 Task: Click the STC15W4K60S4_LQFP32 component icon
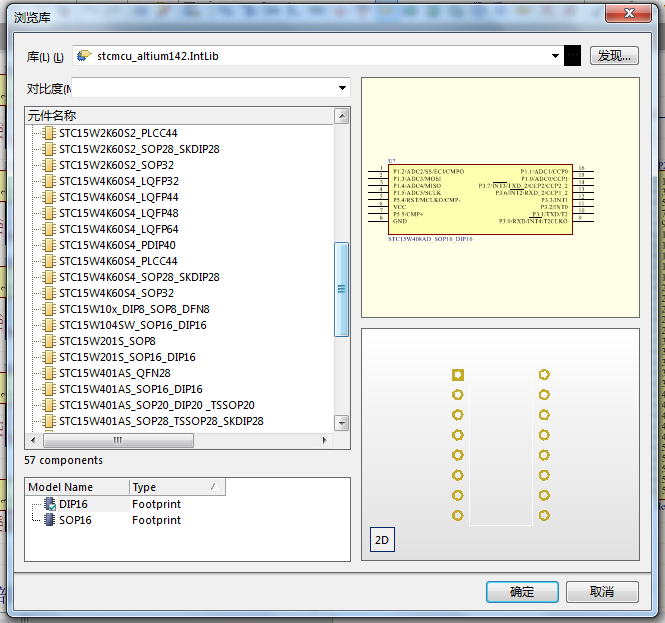coord(49,181)
